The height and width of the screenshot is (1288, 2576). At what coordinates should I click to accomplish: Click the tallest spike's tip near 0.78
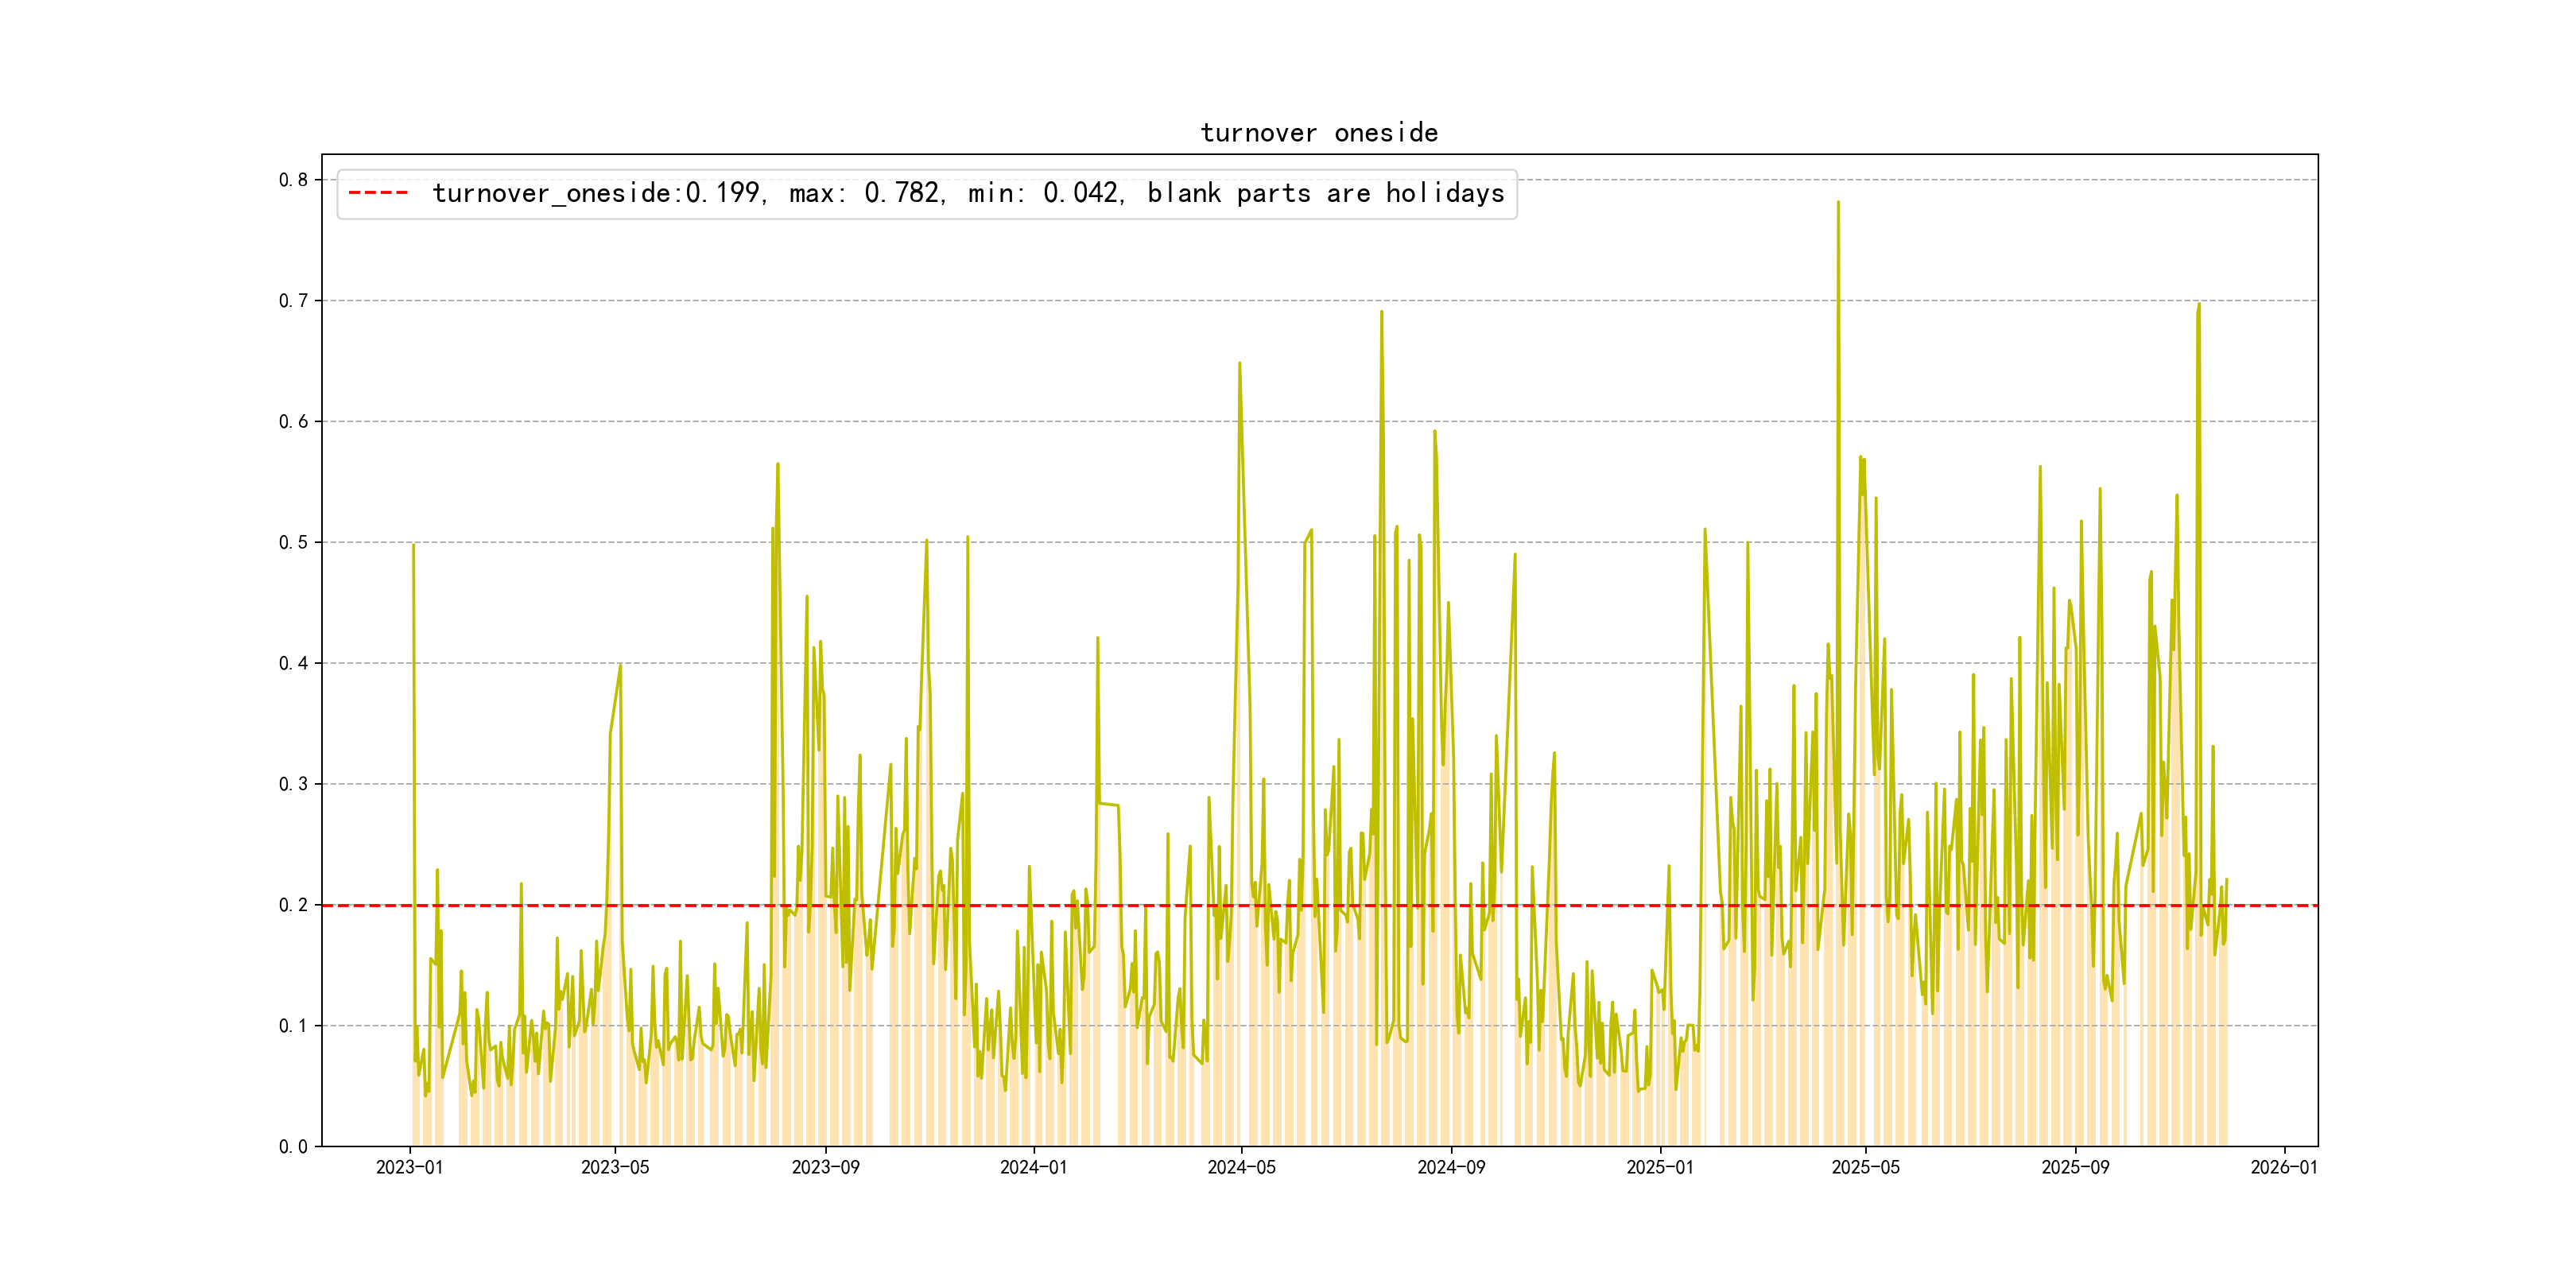[1838, 203]
